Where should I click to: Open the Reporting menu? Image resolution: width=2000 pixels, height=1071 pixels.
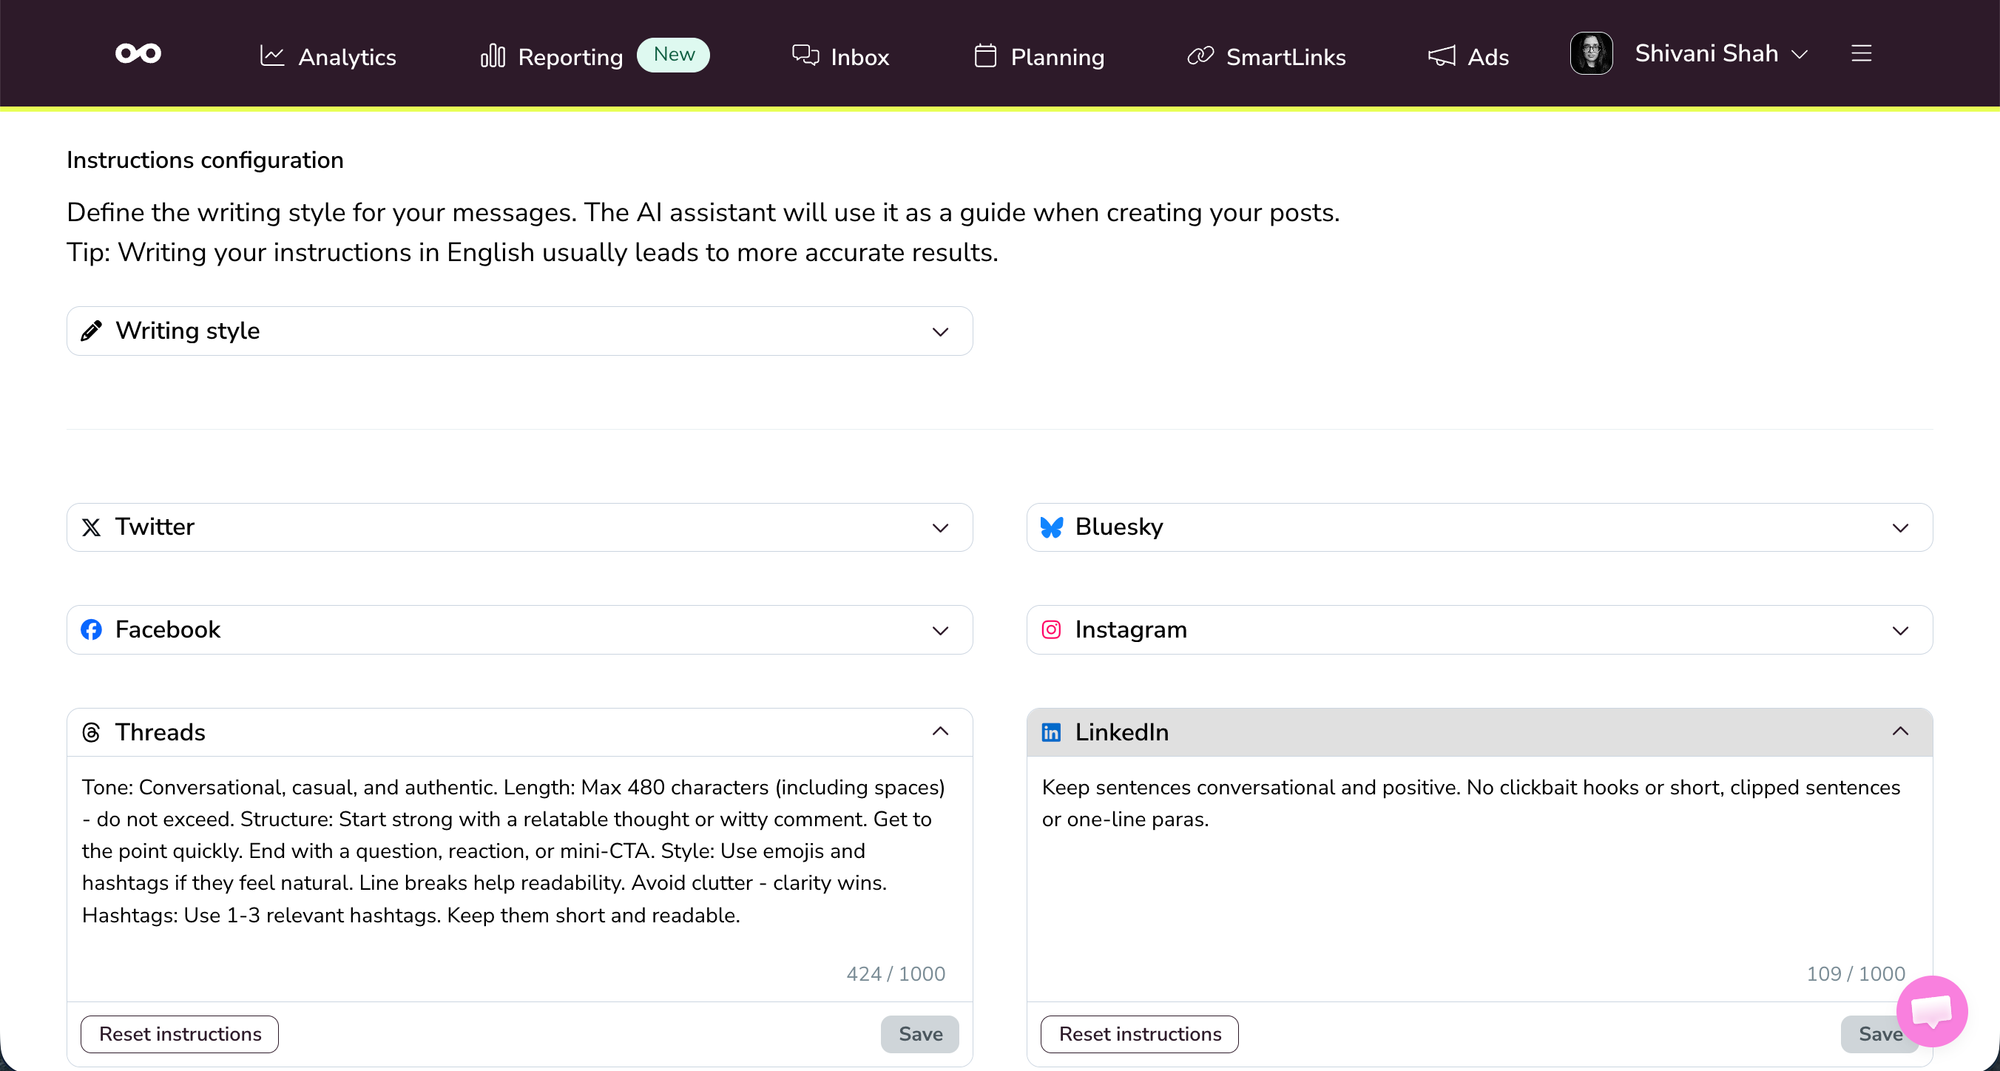point(552,56)
